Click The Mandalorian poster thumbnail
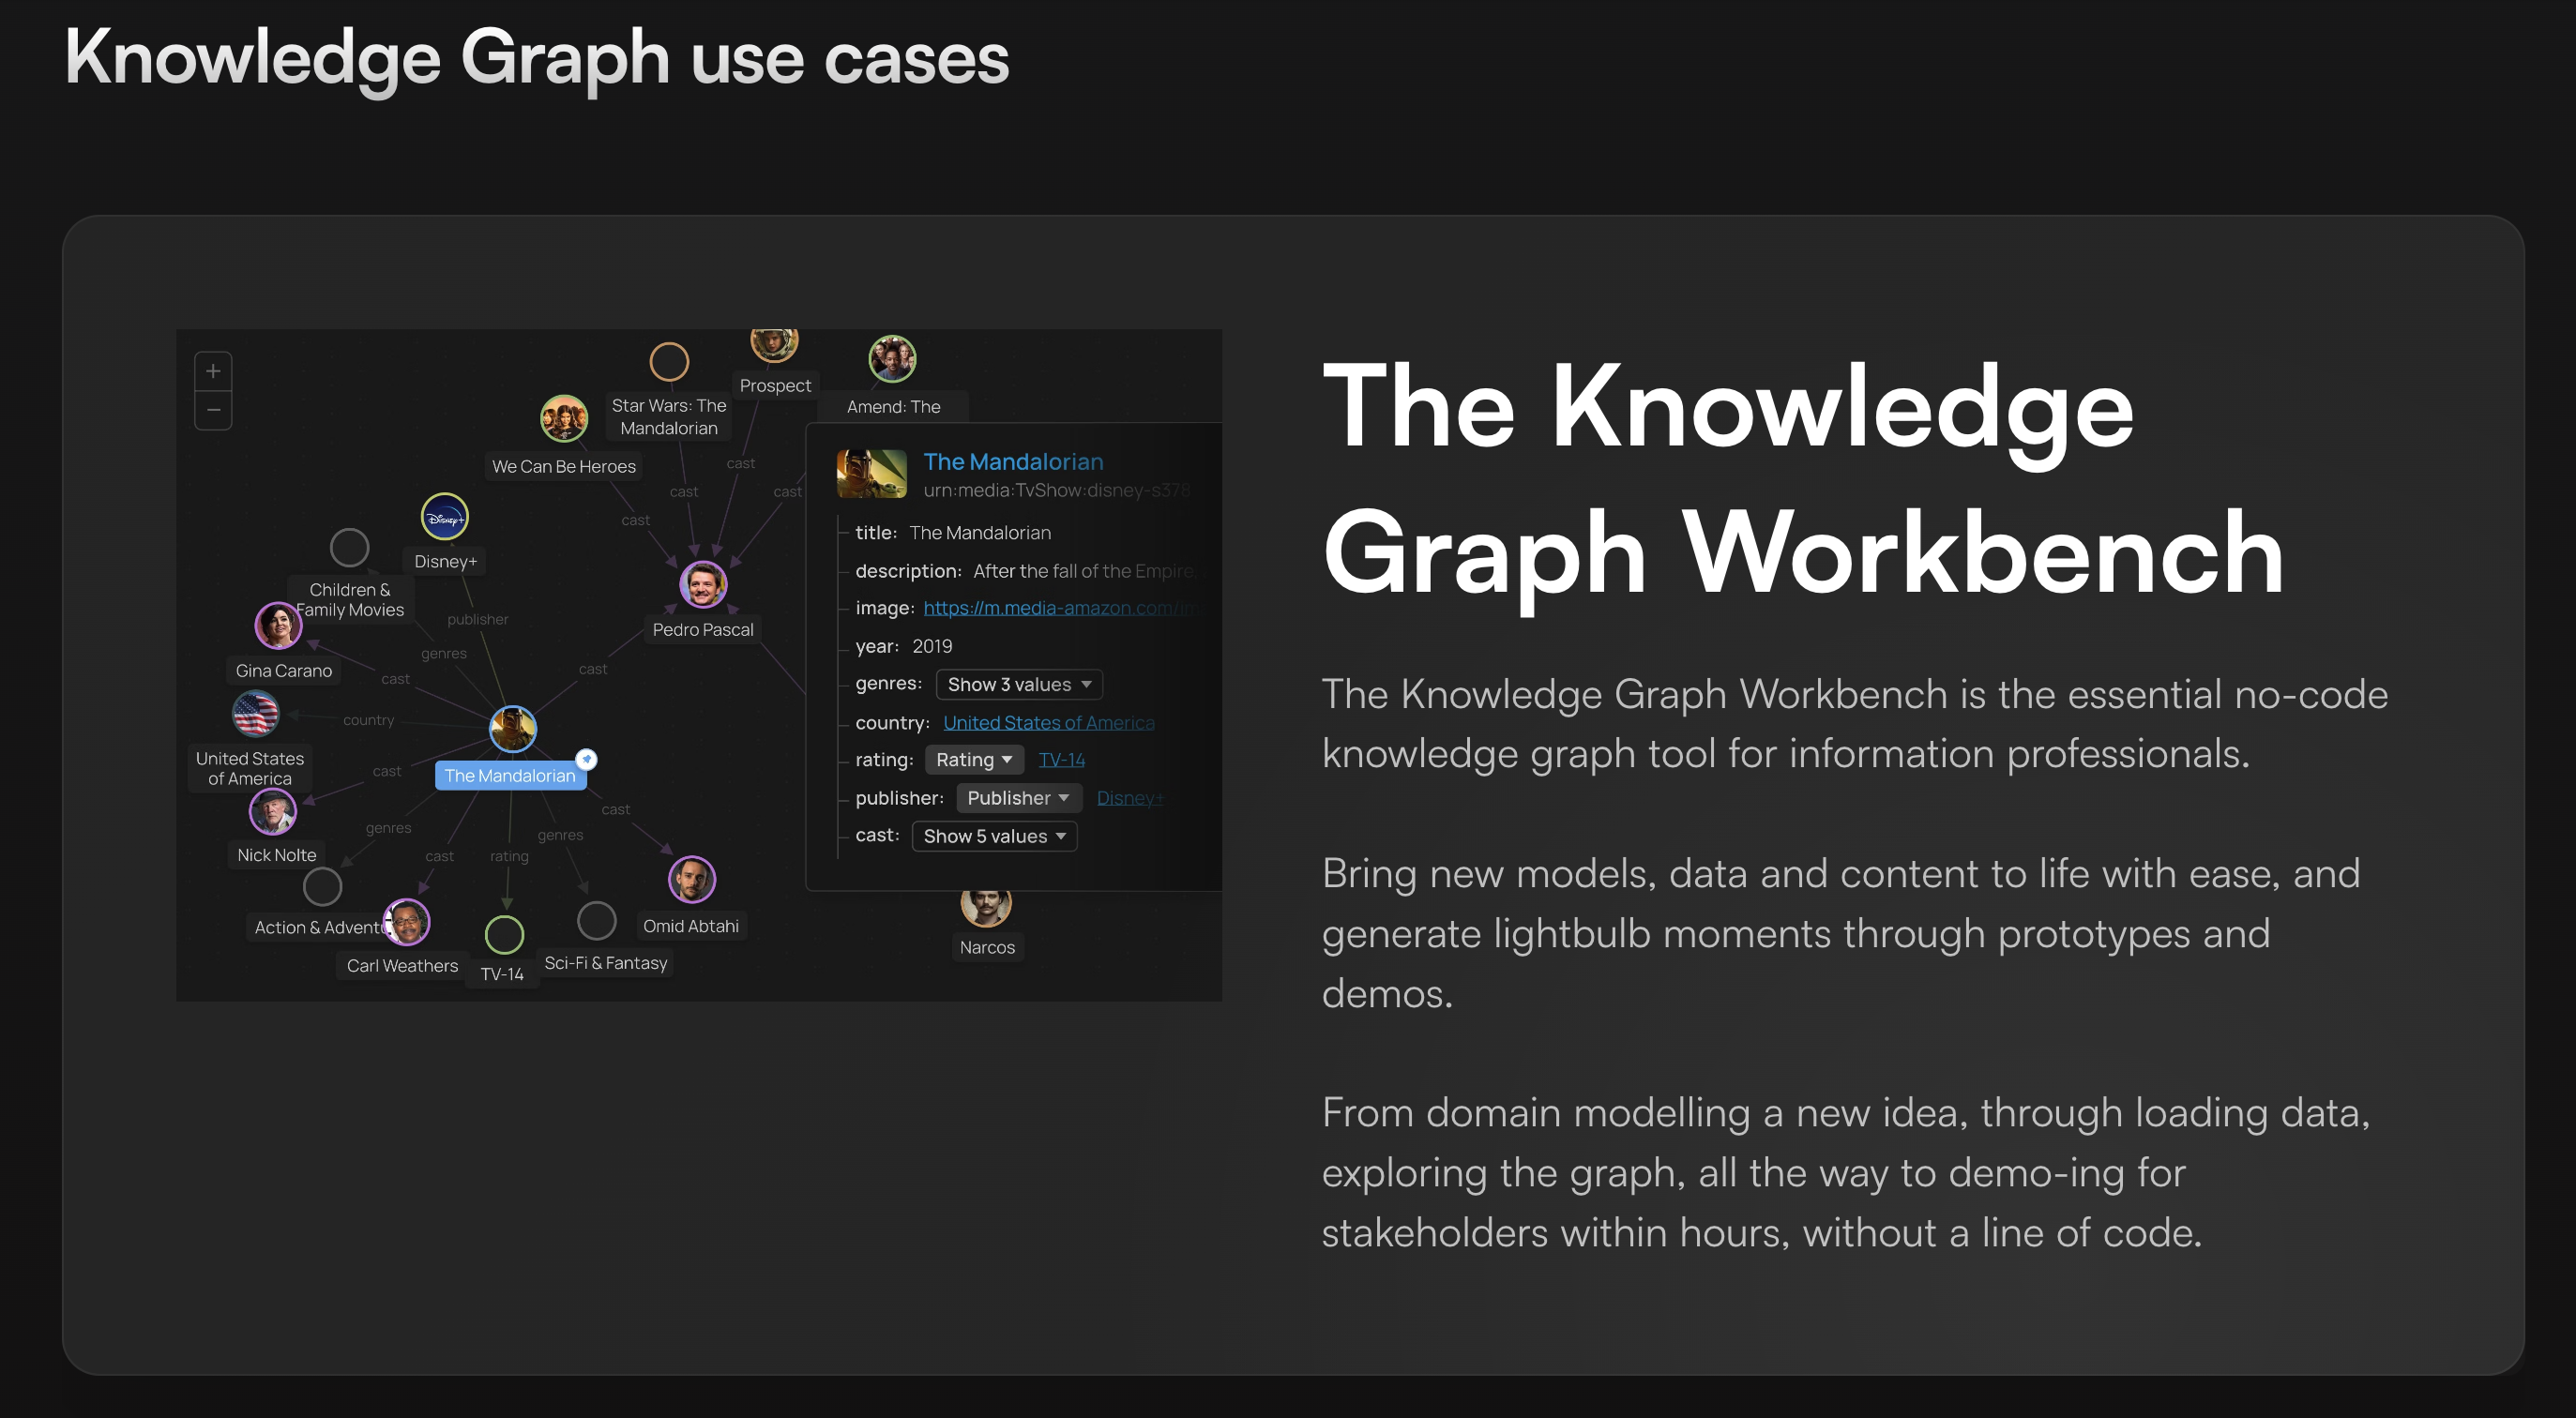This screenshot has height=1418, width=2576. (x=871, y=474)
